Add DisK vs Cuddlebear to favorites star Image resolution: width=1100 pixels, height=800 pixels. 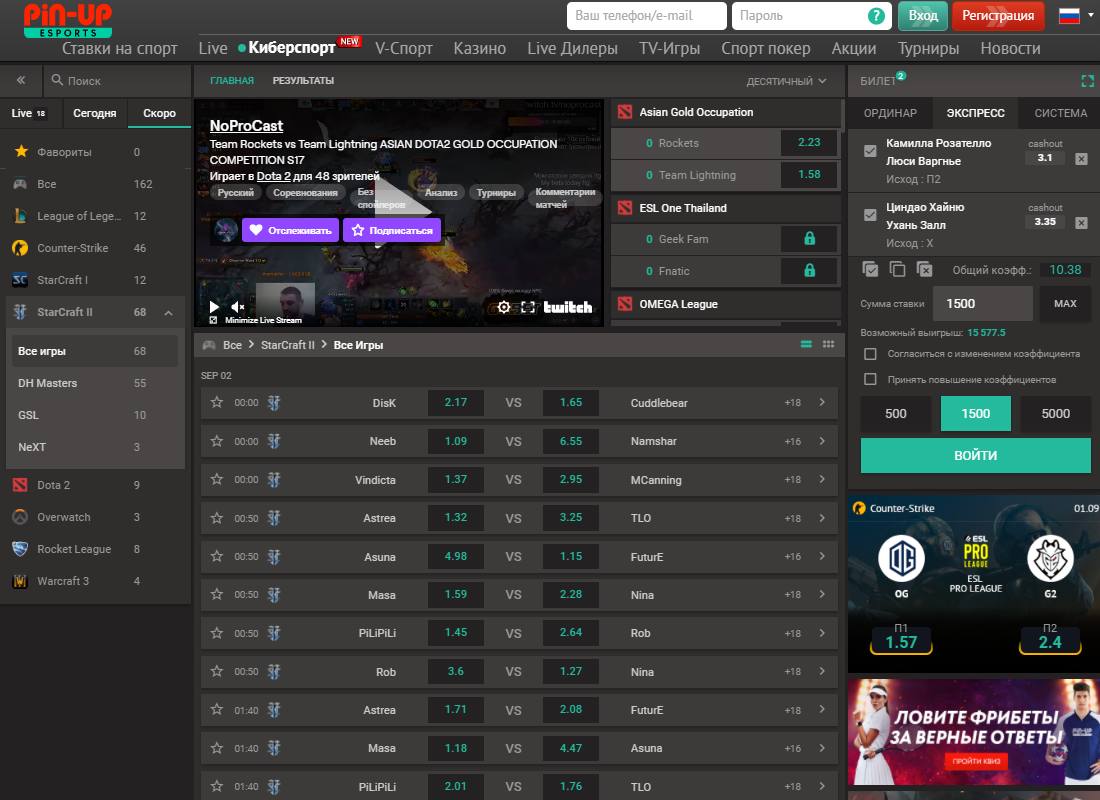(217, 402)
